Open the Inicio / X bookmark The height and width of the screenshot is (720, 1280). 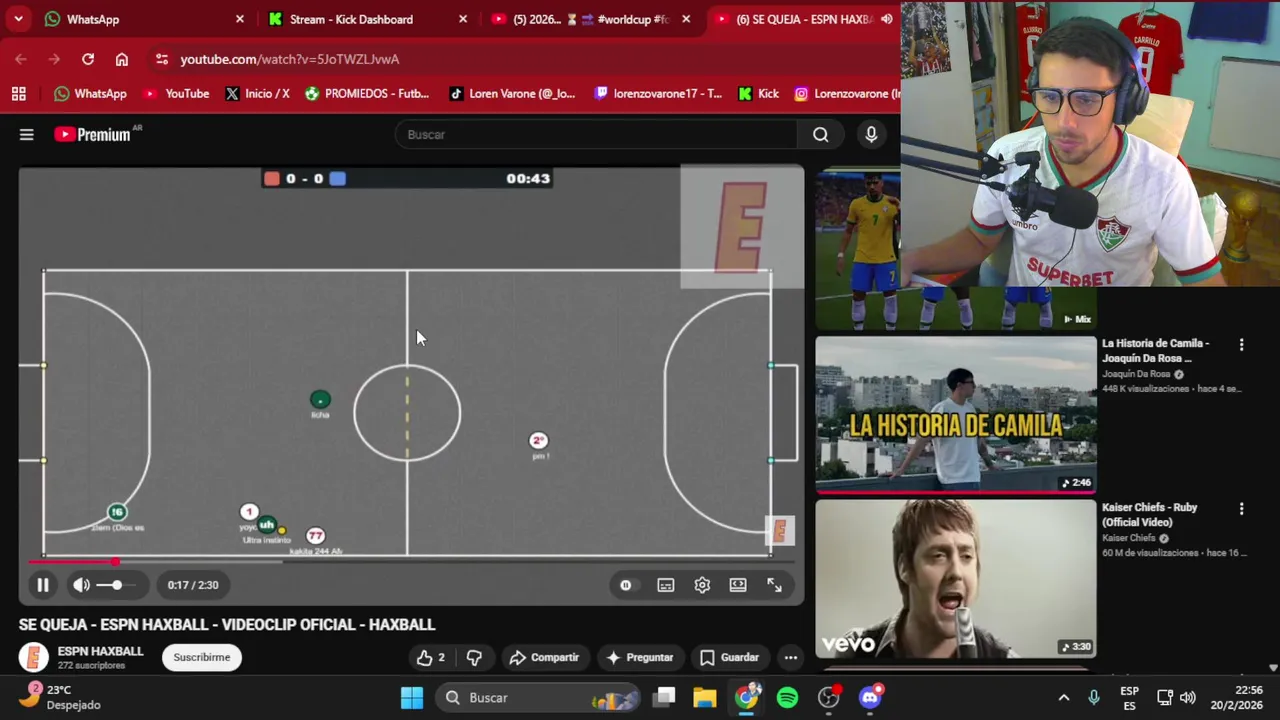pos(257,93)
